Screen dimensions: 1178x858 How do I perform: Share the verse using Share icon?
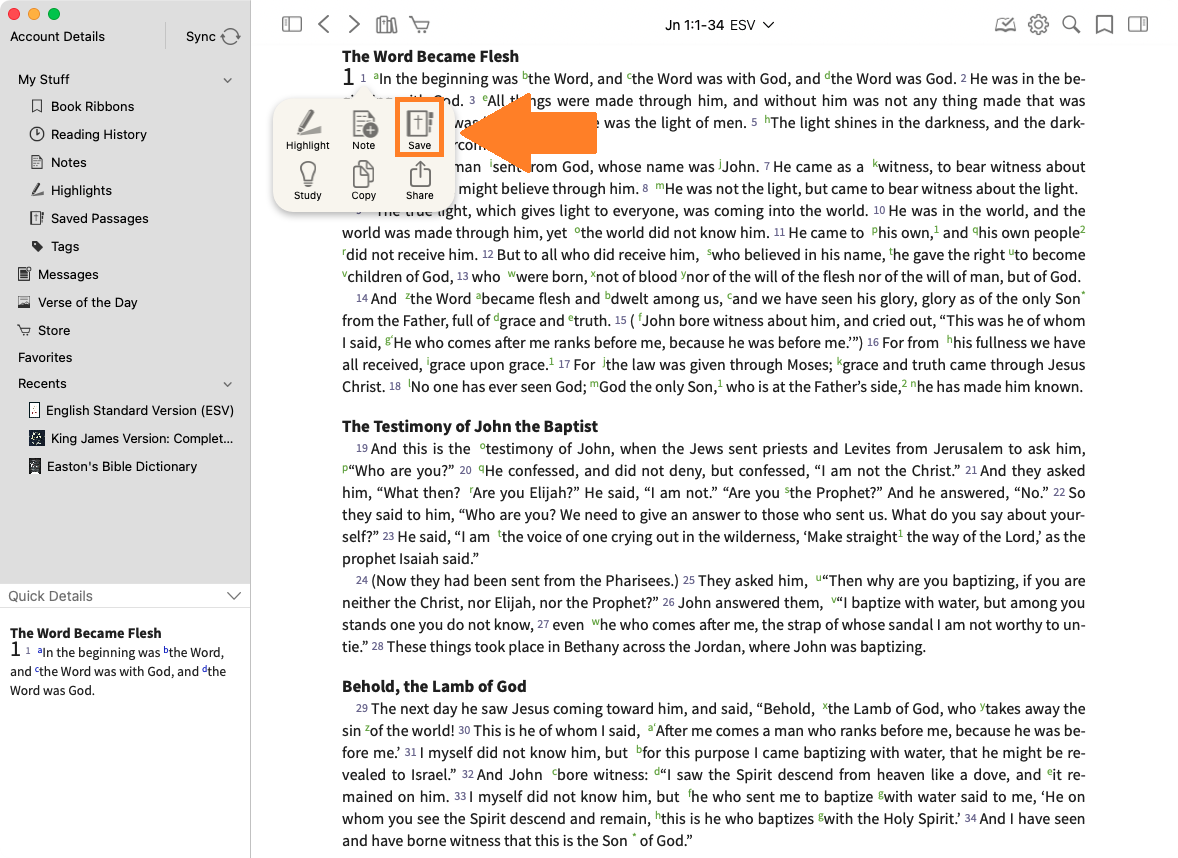tap(420, 179)
